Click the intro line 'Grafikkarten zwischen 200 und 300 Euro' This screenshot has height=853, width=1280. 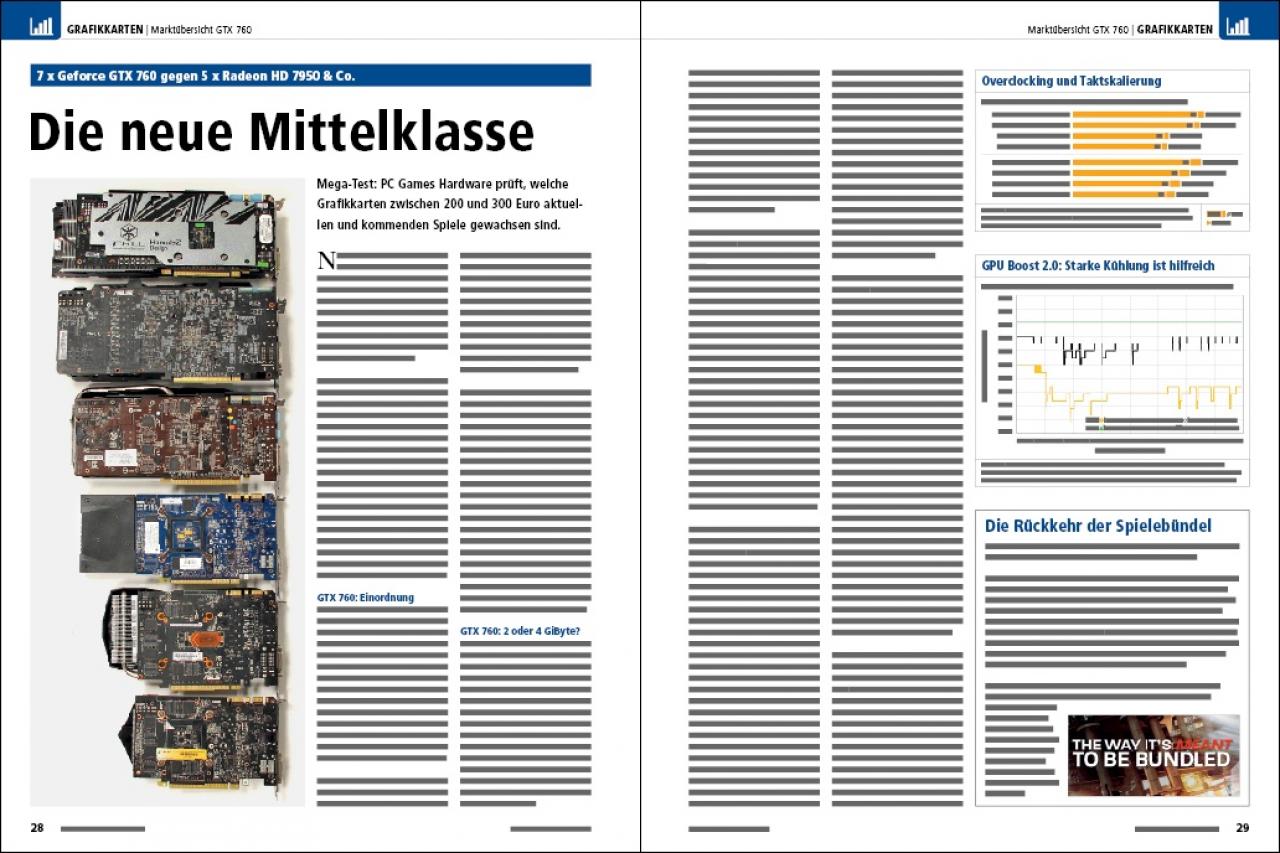[449, 205]
